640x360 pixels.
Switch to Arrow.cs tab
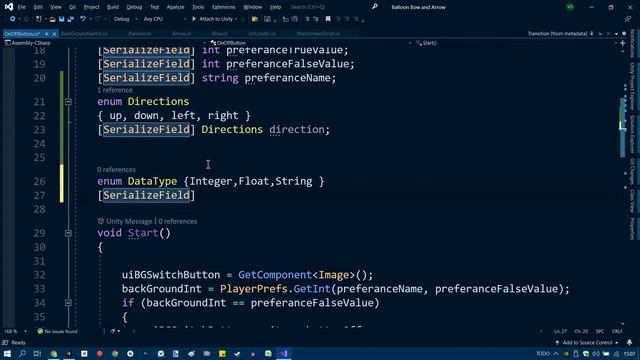coord(182,33)
